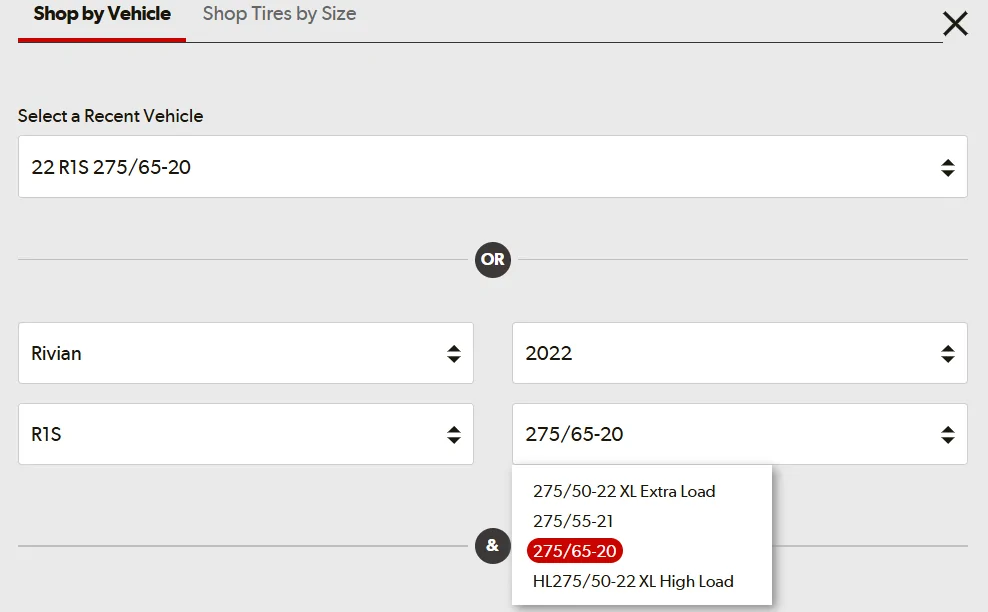
Task: Open the Rivian make dropdown
Action: [246, 353]
